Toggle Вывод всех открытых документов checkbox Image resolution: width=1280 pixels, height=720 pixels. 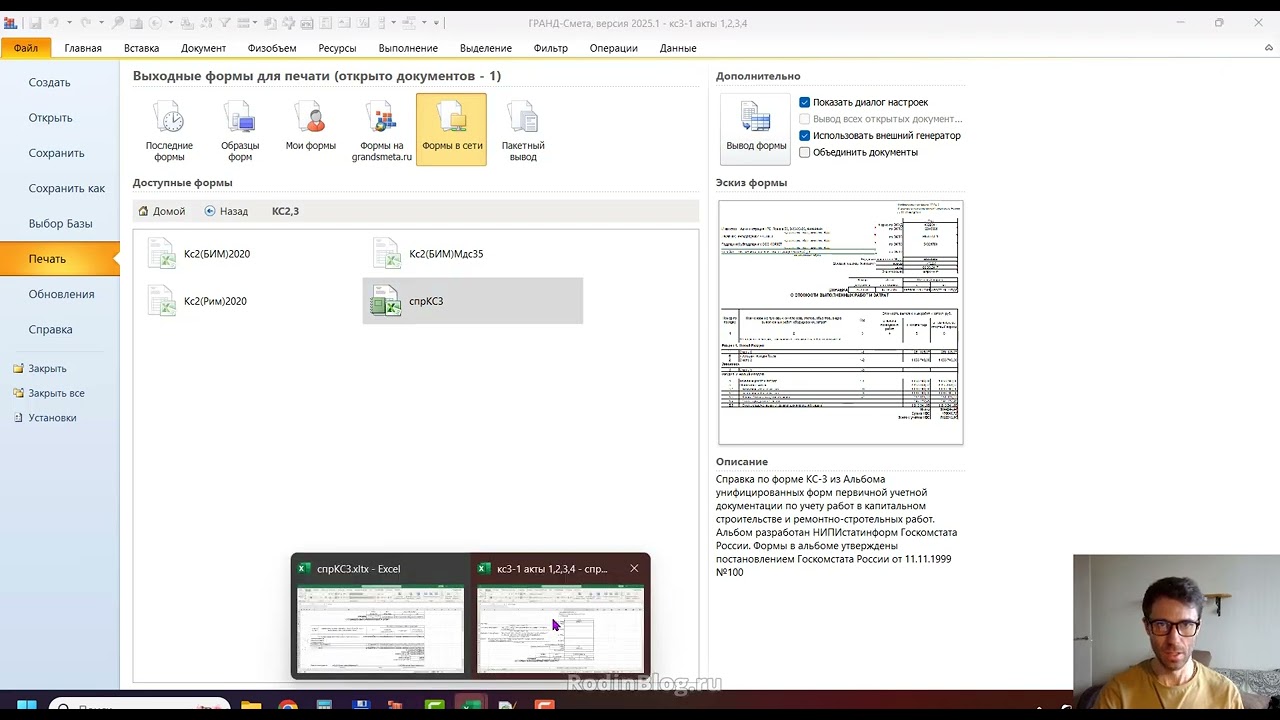coord(804,119)
